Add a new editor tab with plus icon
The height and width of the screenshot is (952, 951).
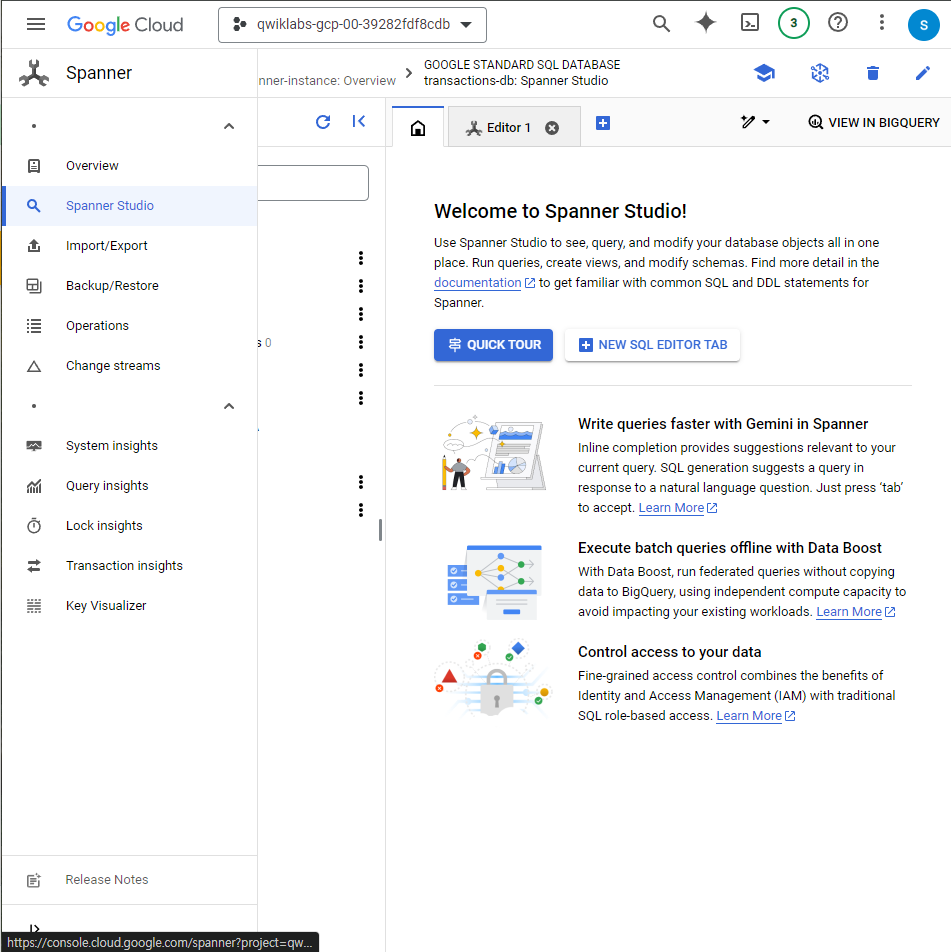[x=602, y=123]
